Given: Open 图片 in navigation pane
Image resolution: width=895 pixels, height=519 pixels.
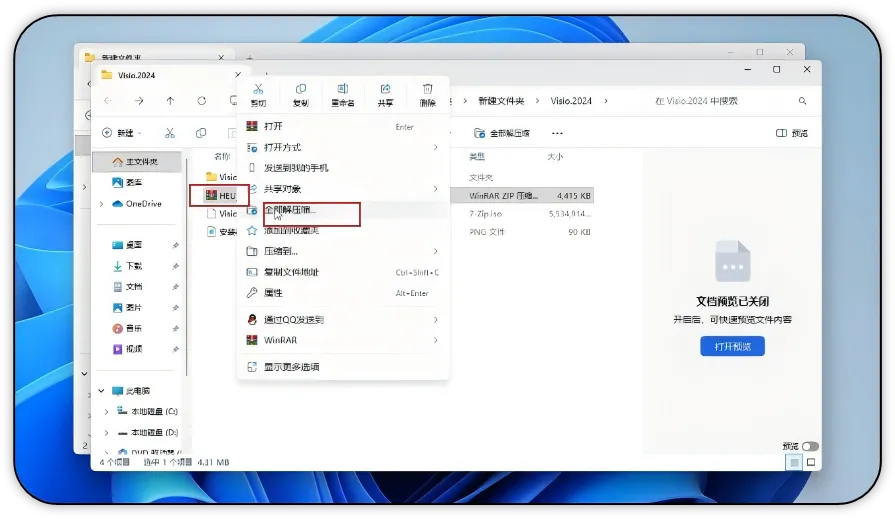Looking at the screenshot, I should (x=134, y=308).
